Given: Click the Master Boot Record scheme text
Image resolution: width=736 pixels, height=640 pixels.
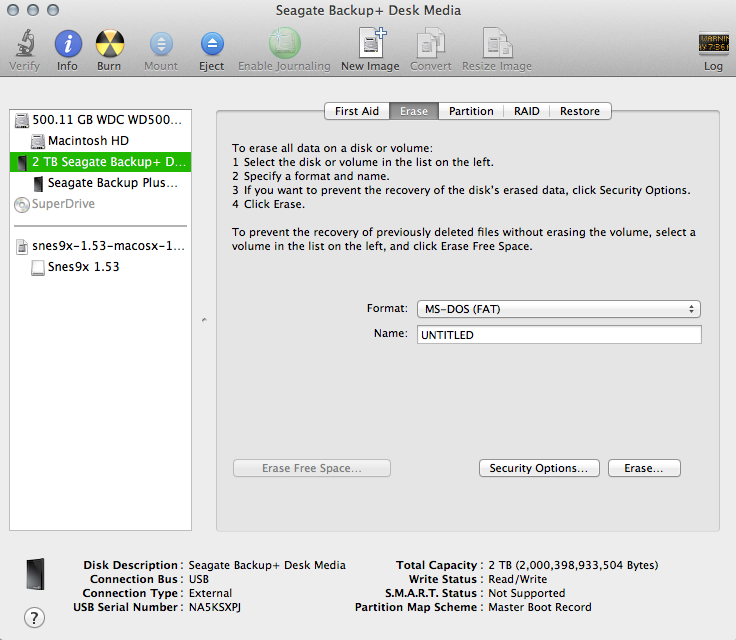Looking at the screenshot, I should (x=540, y=607).
